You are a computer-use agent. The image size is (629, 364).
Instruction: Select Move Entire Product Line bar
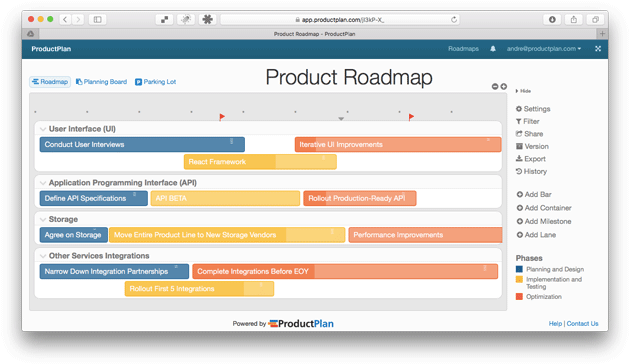[227, 235]
